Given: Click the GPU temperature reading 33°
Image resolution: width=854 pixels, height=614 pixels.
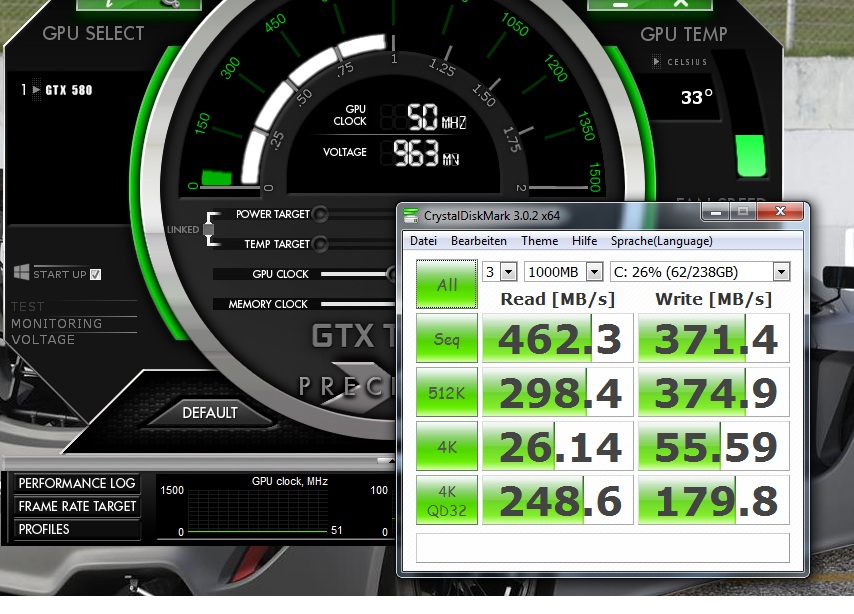Looking at the screenshot, I should pos(697,98).
